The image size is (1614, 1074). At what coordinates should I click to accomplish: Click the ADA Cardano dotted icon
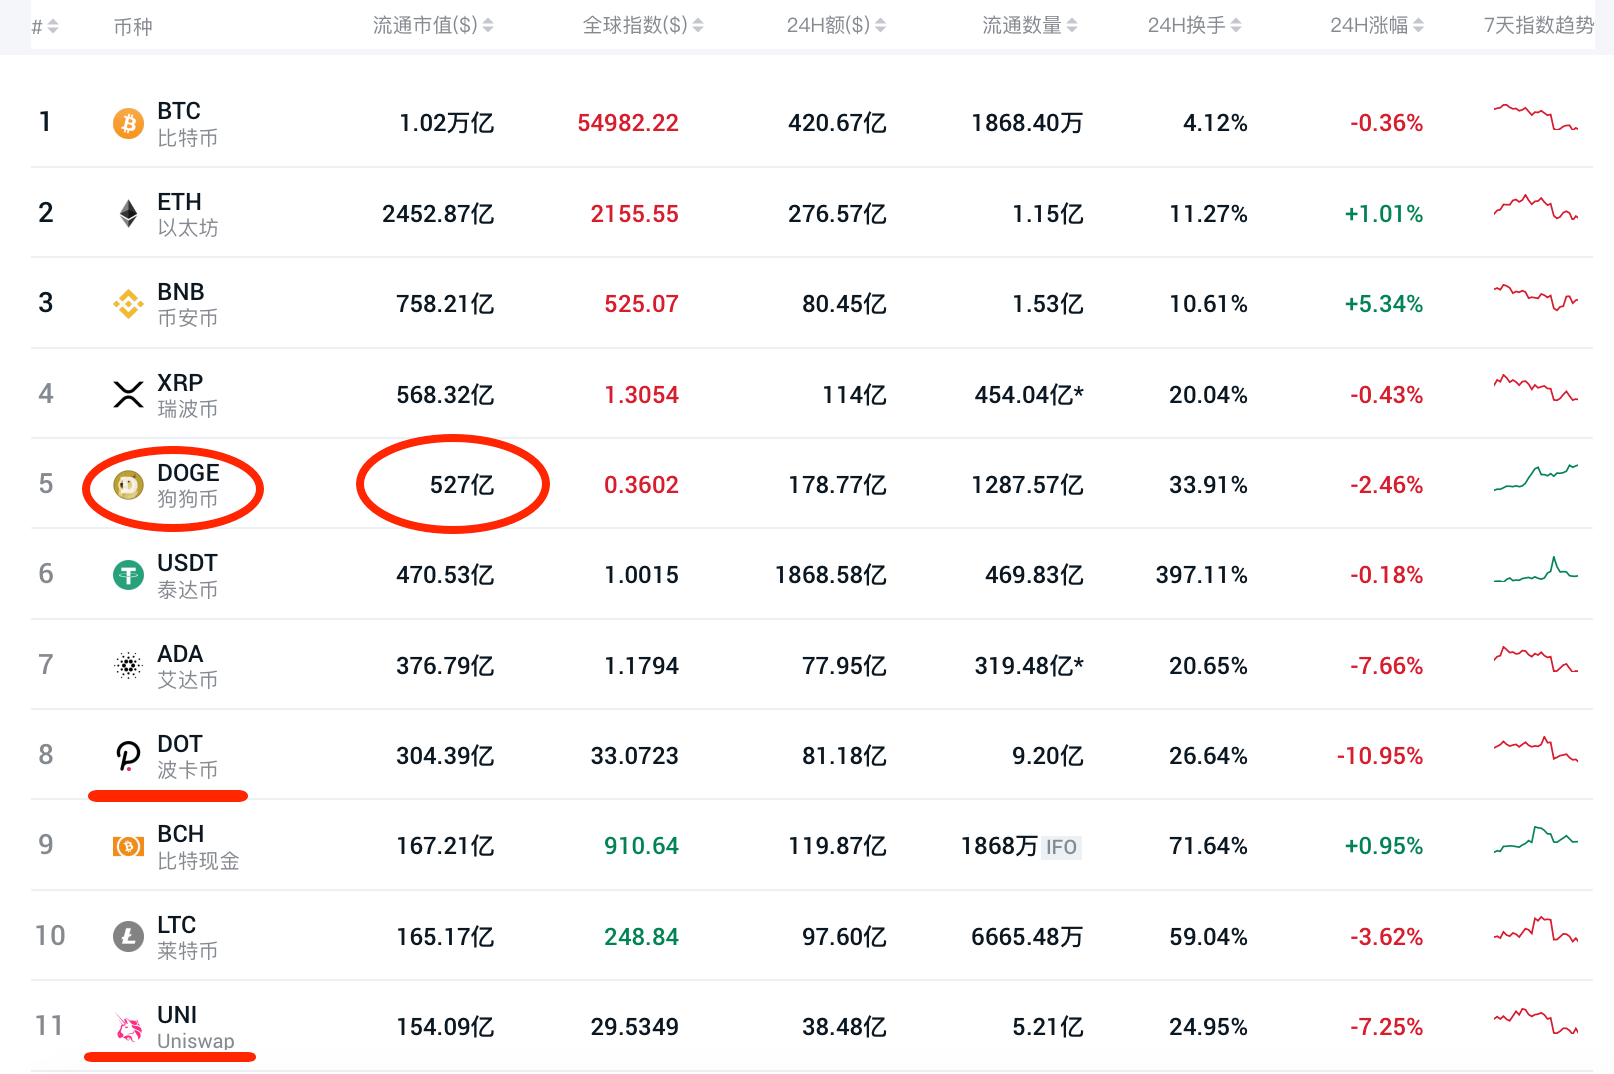128,665
